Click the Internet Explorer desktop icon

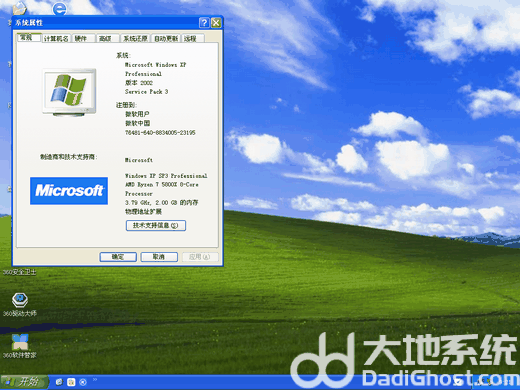point(60,9)
